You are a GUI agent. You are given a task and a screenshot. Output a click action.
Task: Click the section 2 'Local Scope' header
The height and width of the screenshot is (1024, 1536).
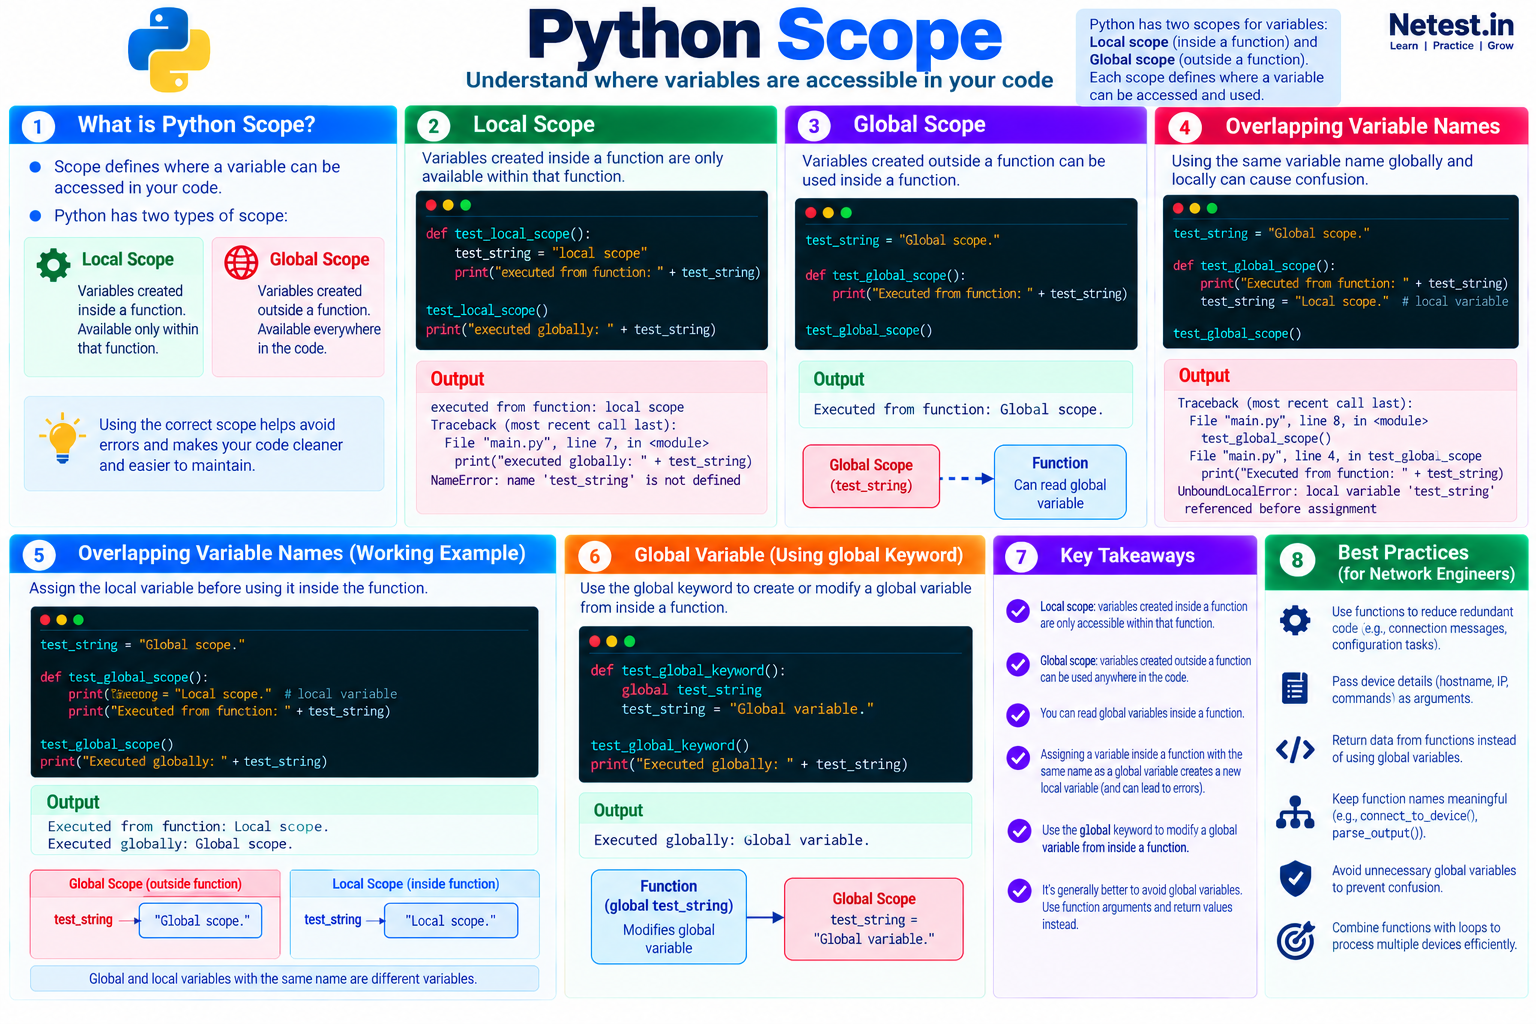[x=590, y=125]
